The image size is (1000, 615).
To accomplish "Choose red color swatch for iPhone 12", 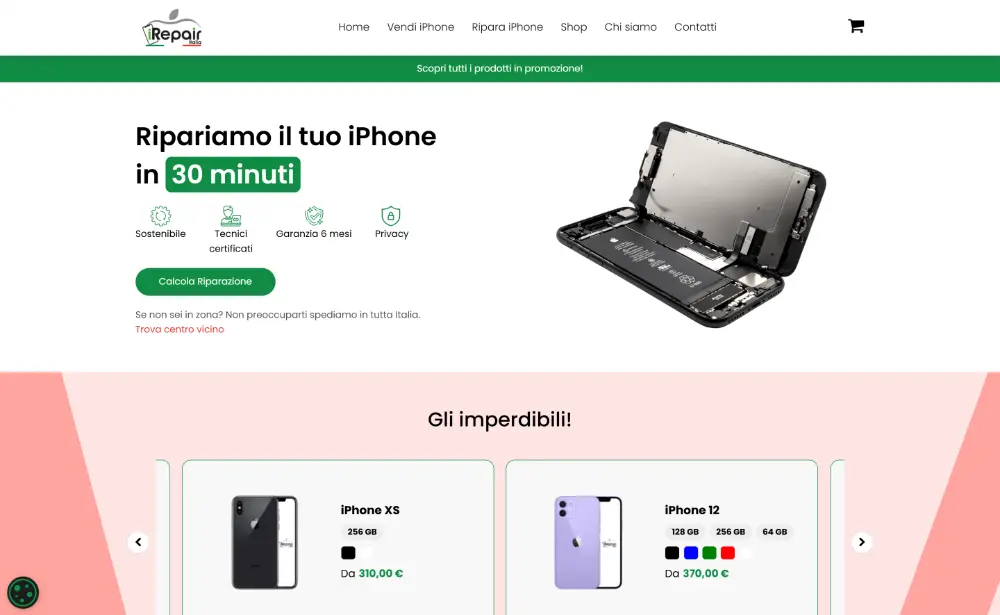I will [x=728, y=552].
